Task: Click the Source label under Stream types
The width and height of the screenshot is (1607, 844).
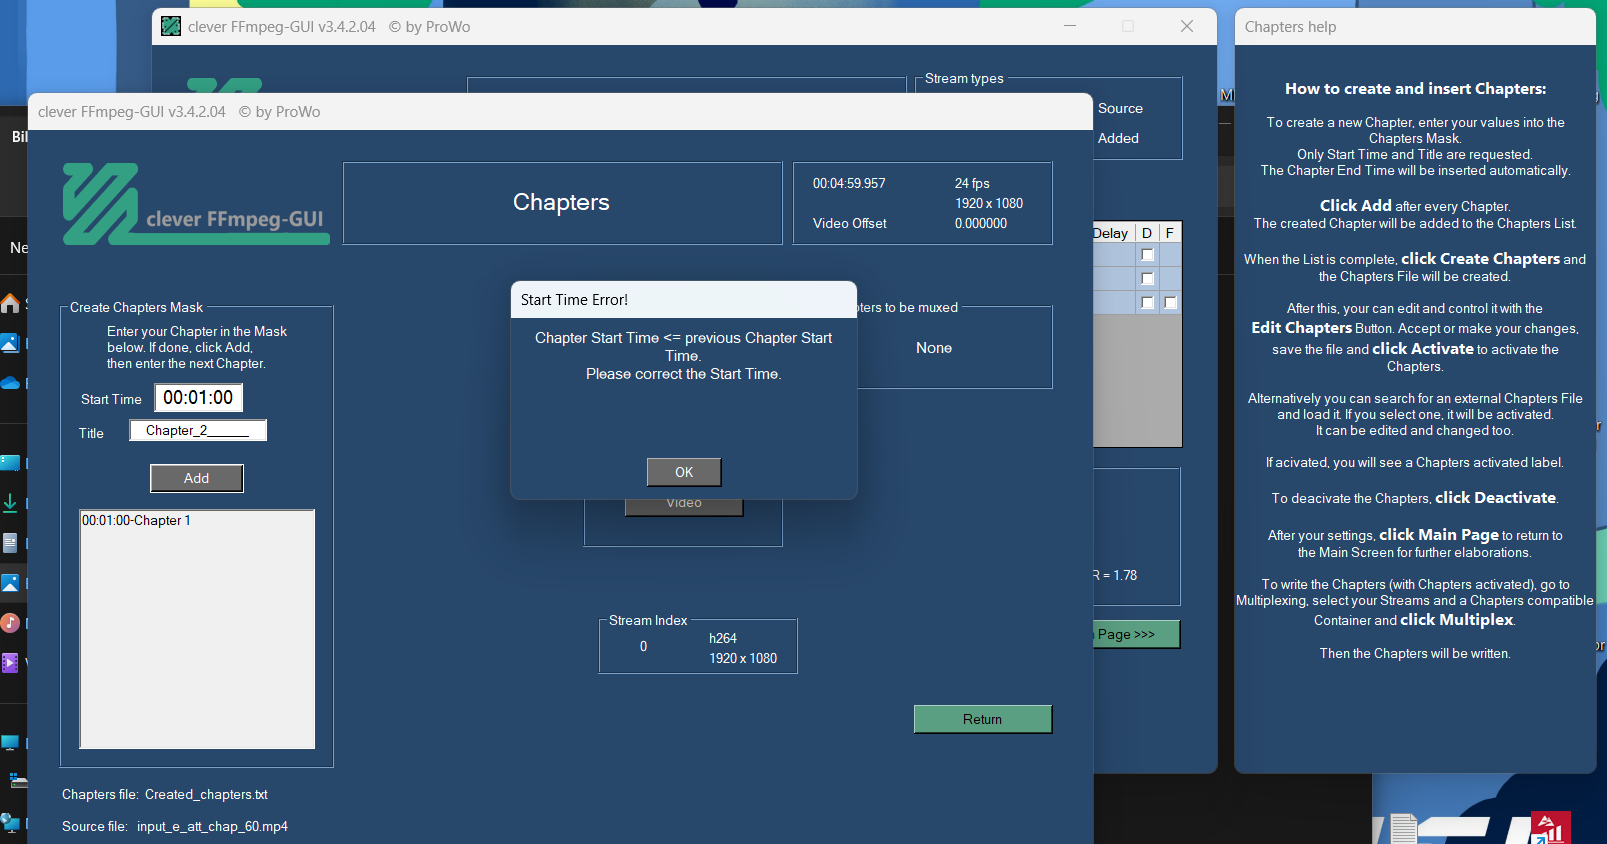Action: pos(1120,109)
